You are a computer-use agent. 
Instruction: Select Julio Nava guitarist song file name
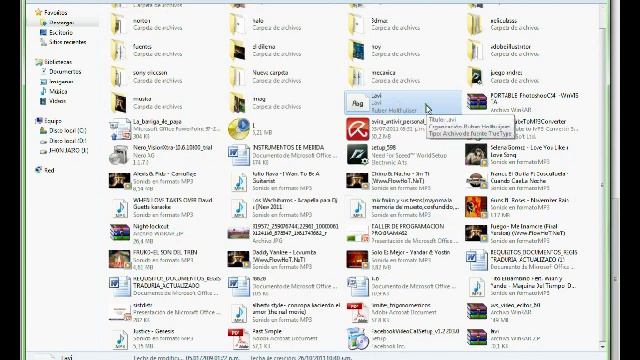pyautogui.click(x=286, y=178)
